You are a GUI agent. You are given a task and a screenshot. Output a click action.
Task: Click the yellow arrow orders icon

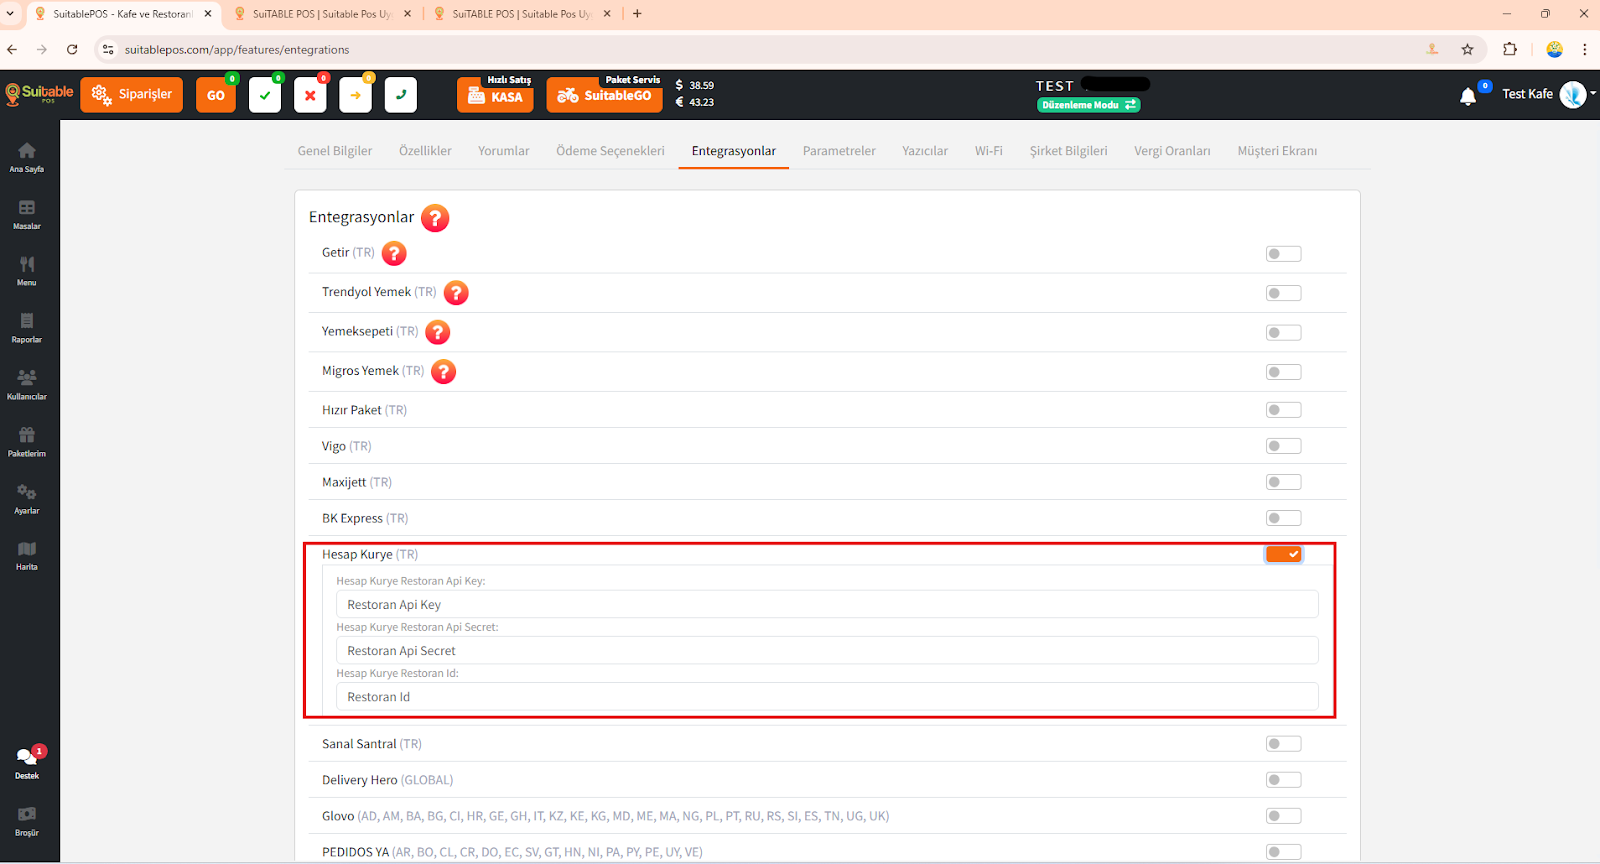tap(355, 95)
